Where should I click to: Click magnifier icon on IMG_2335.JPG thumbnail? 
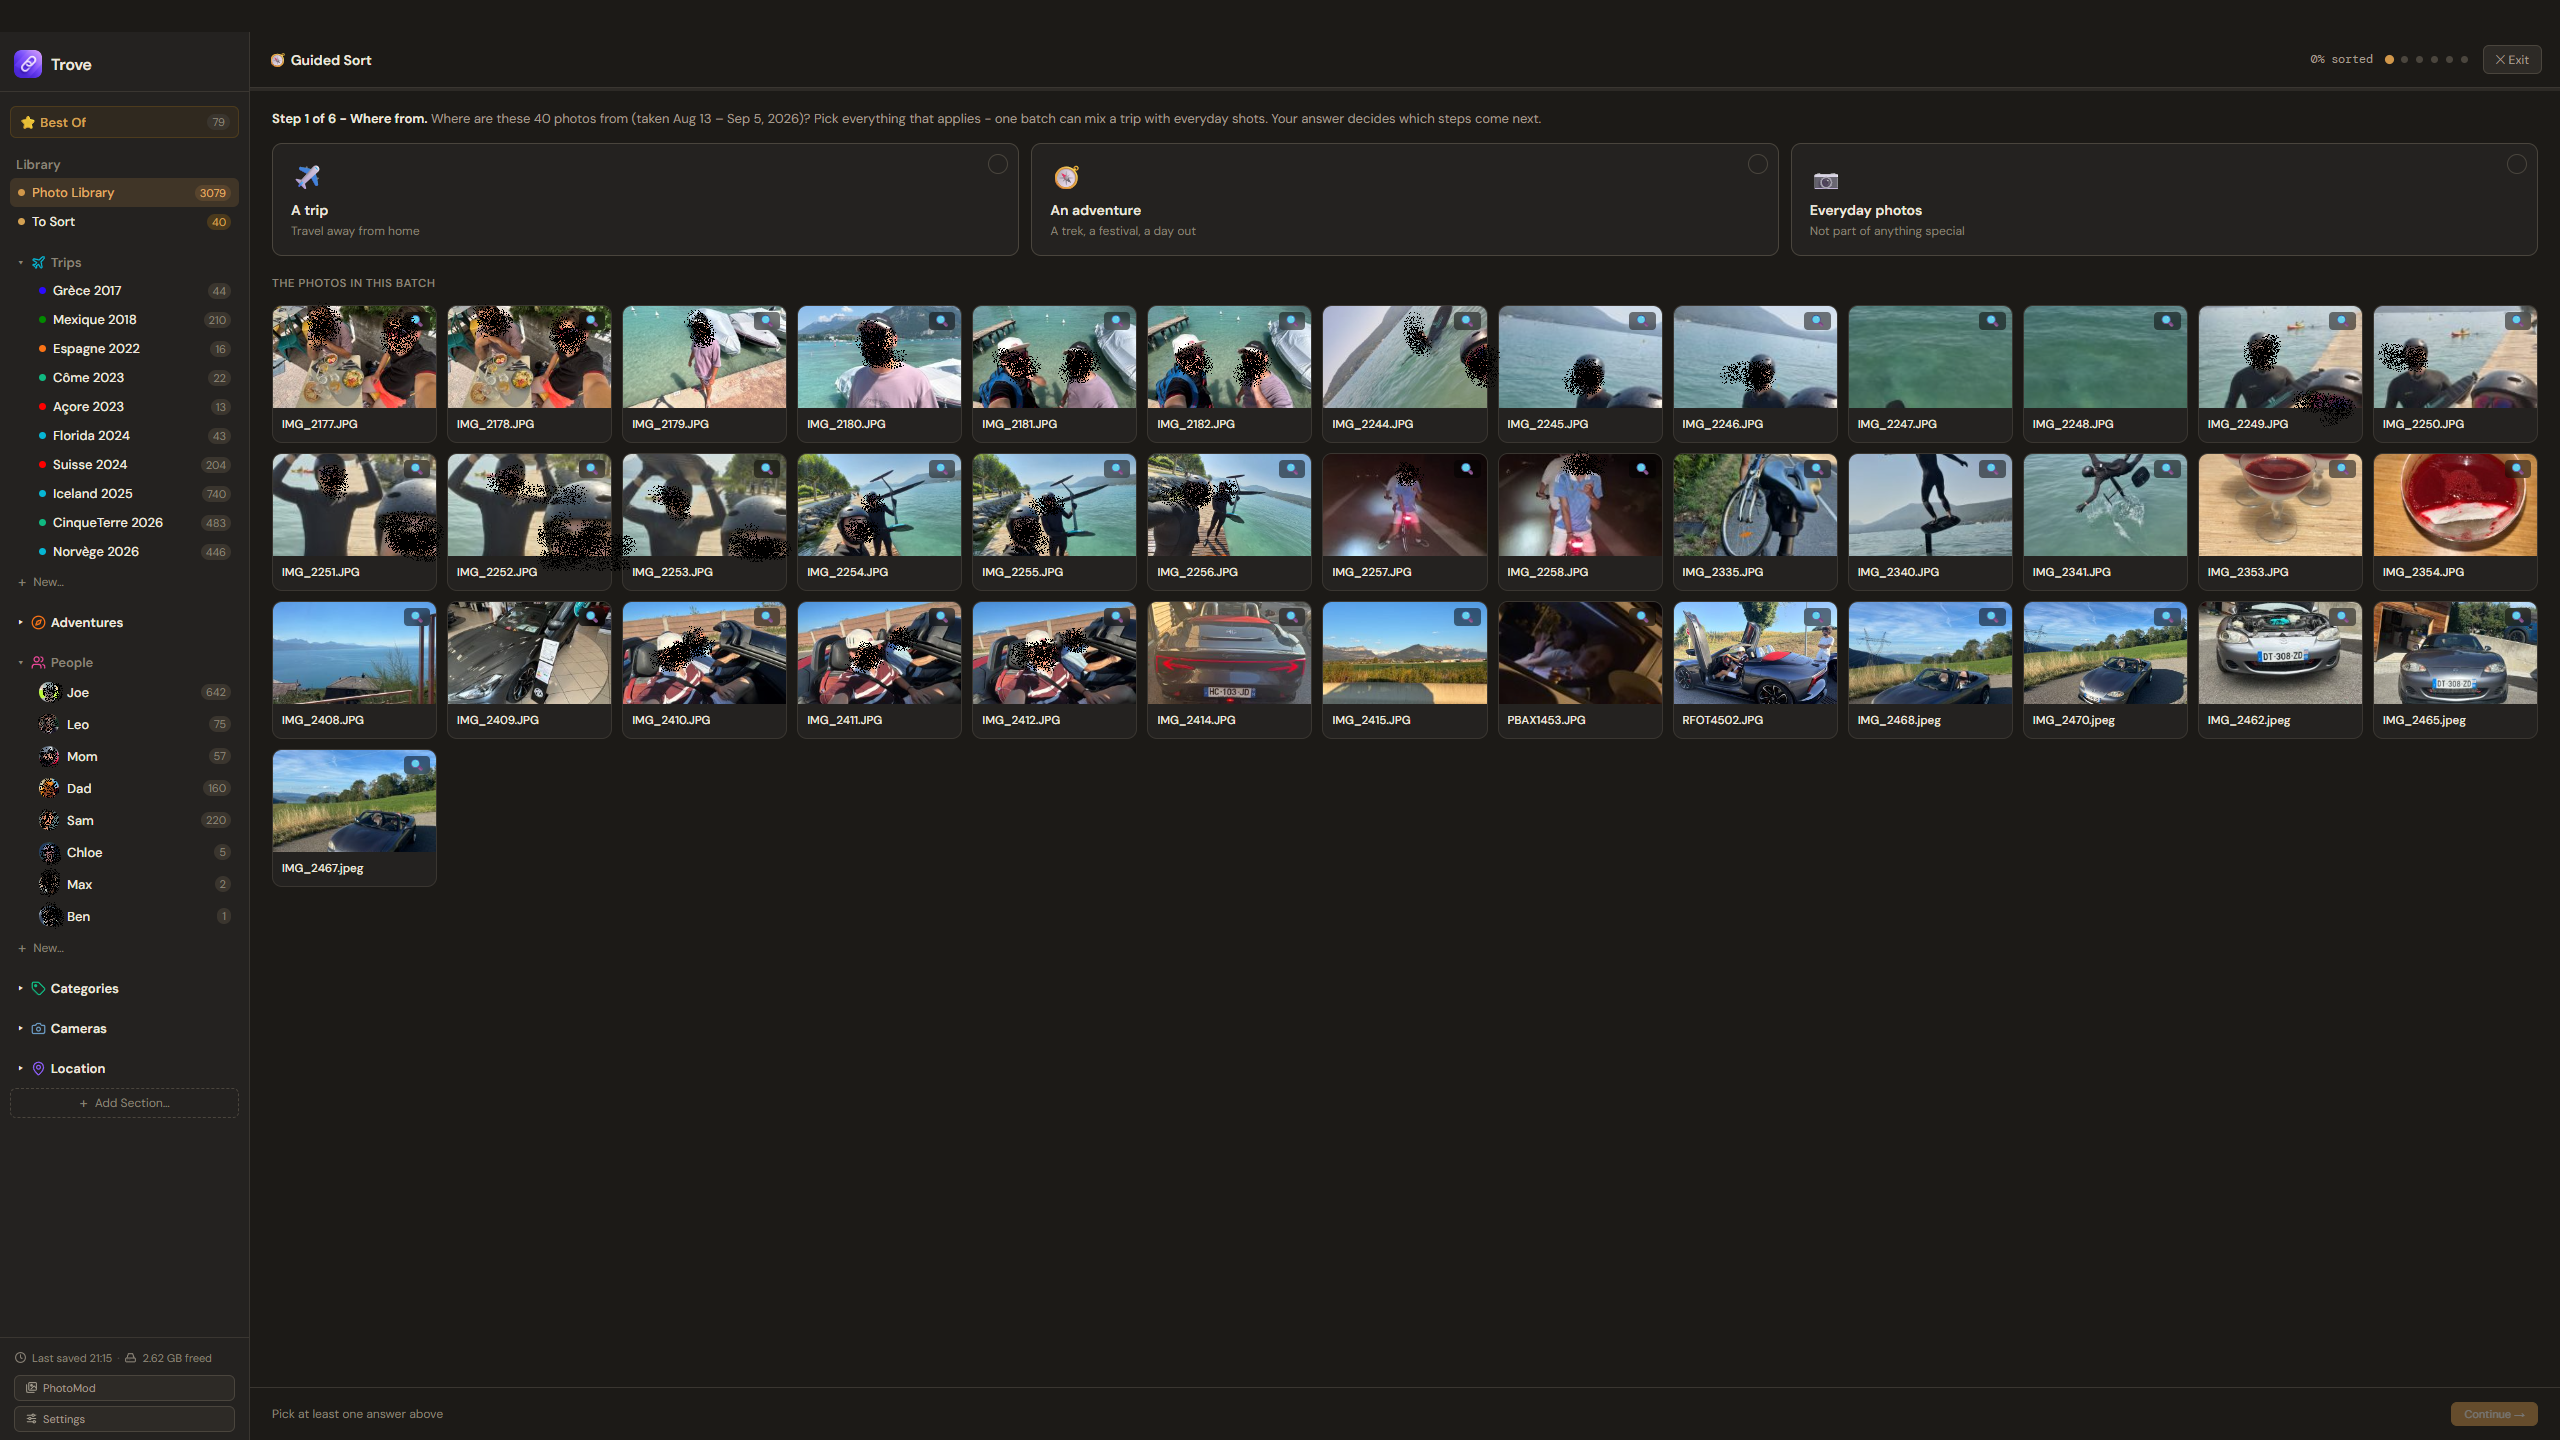click(1817, 468)
